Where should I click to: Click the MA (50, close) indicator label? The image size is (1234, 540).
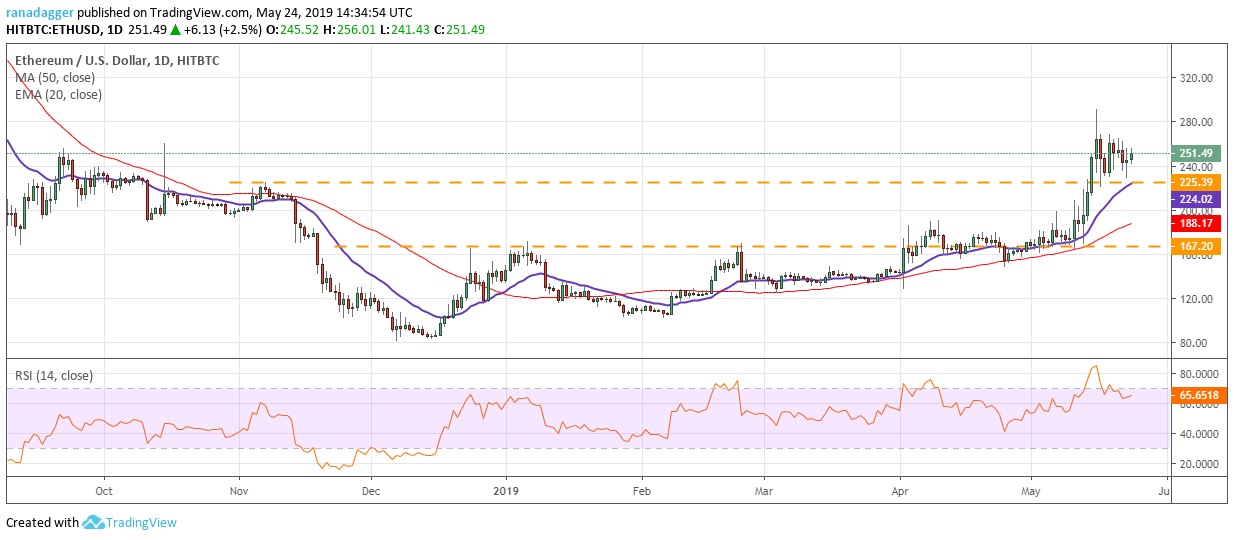(x=57, y=78)
